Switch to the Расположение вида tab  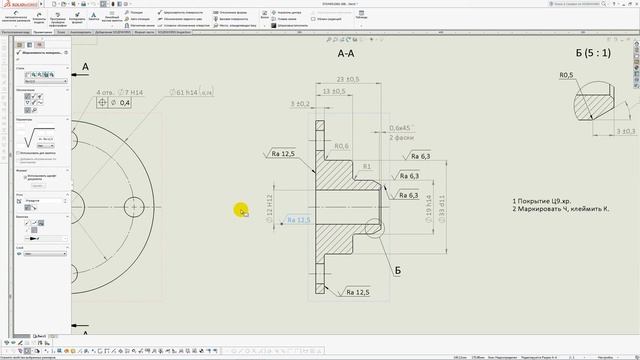[x=16, y=32]
